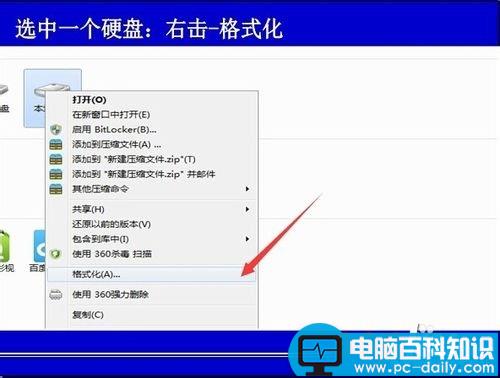This screenshot has height=378, width=500.
Task: Select 启用 BitLocker(B)... entry
Action: click(x=152, y=129)
